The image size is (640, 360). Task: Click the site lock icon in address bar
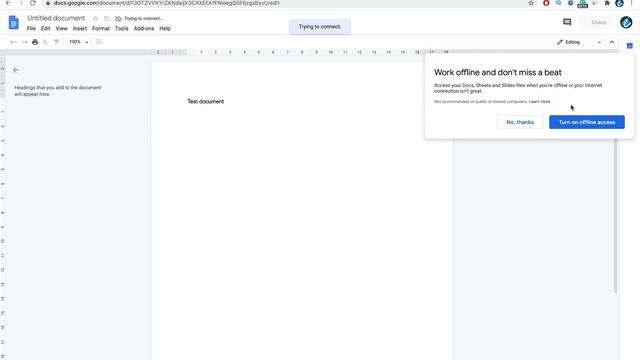(x=48, y=3)
